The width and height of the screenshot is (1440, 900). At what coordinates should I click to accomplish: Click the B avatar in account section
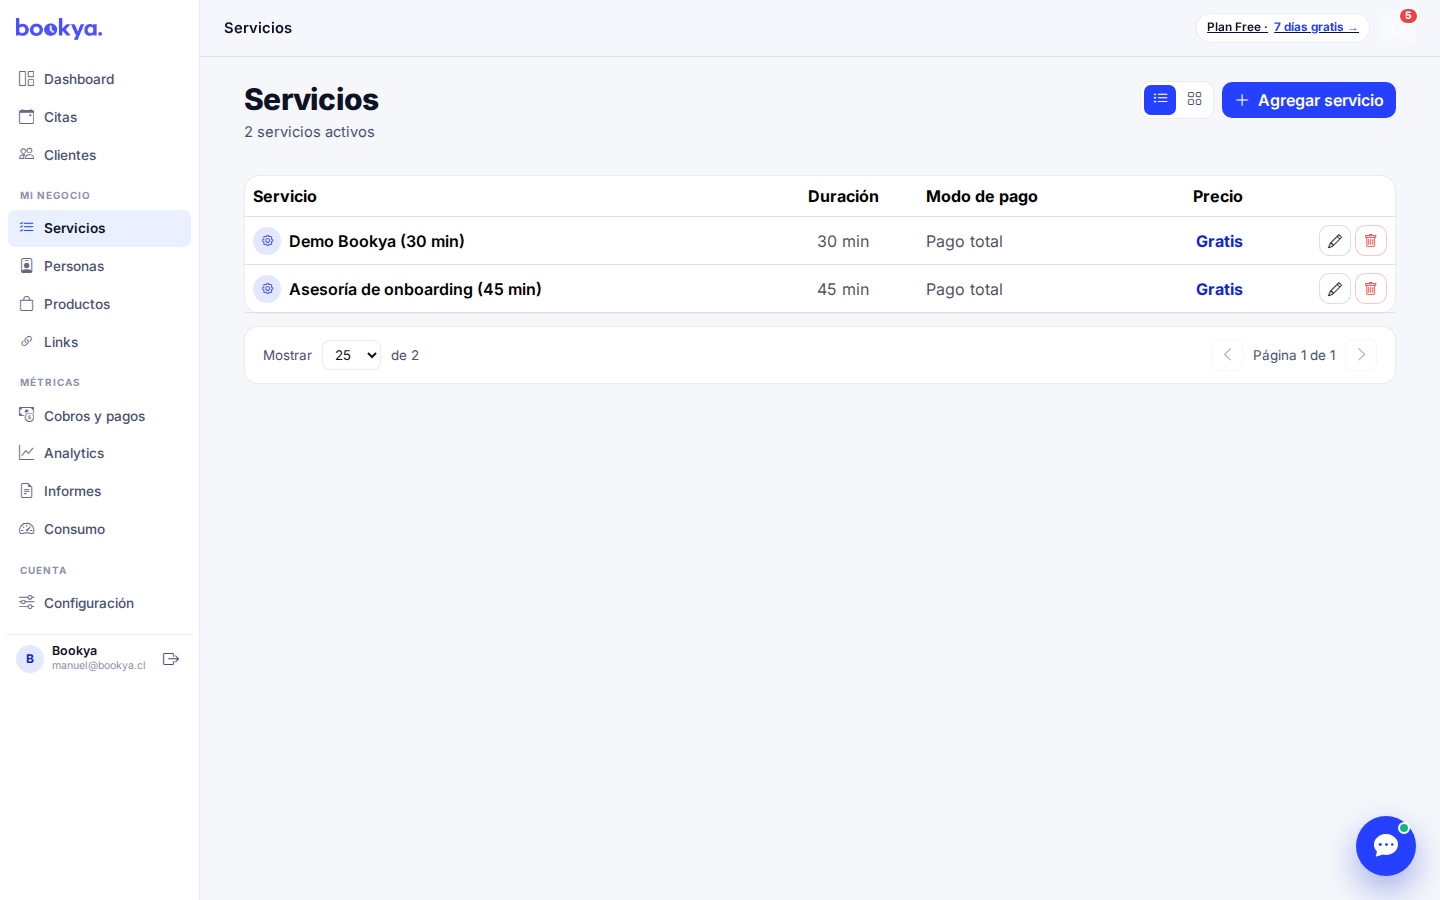[x=30, y=659]
